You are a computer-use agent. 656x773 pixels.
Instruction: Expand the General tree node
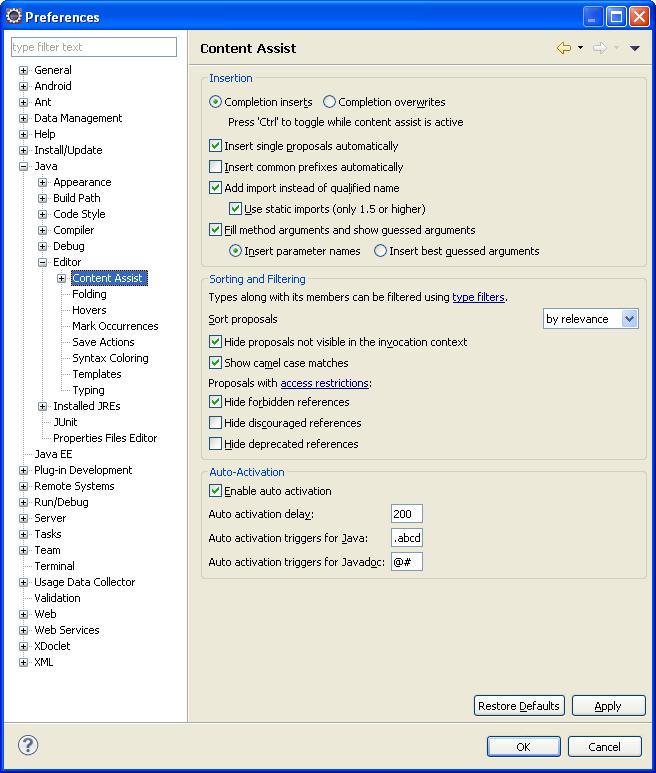click(x=23, y=70)
